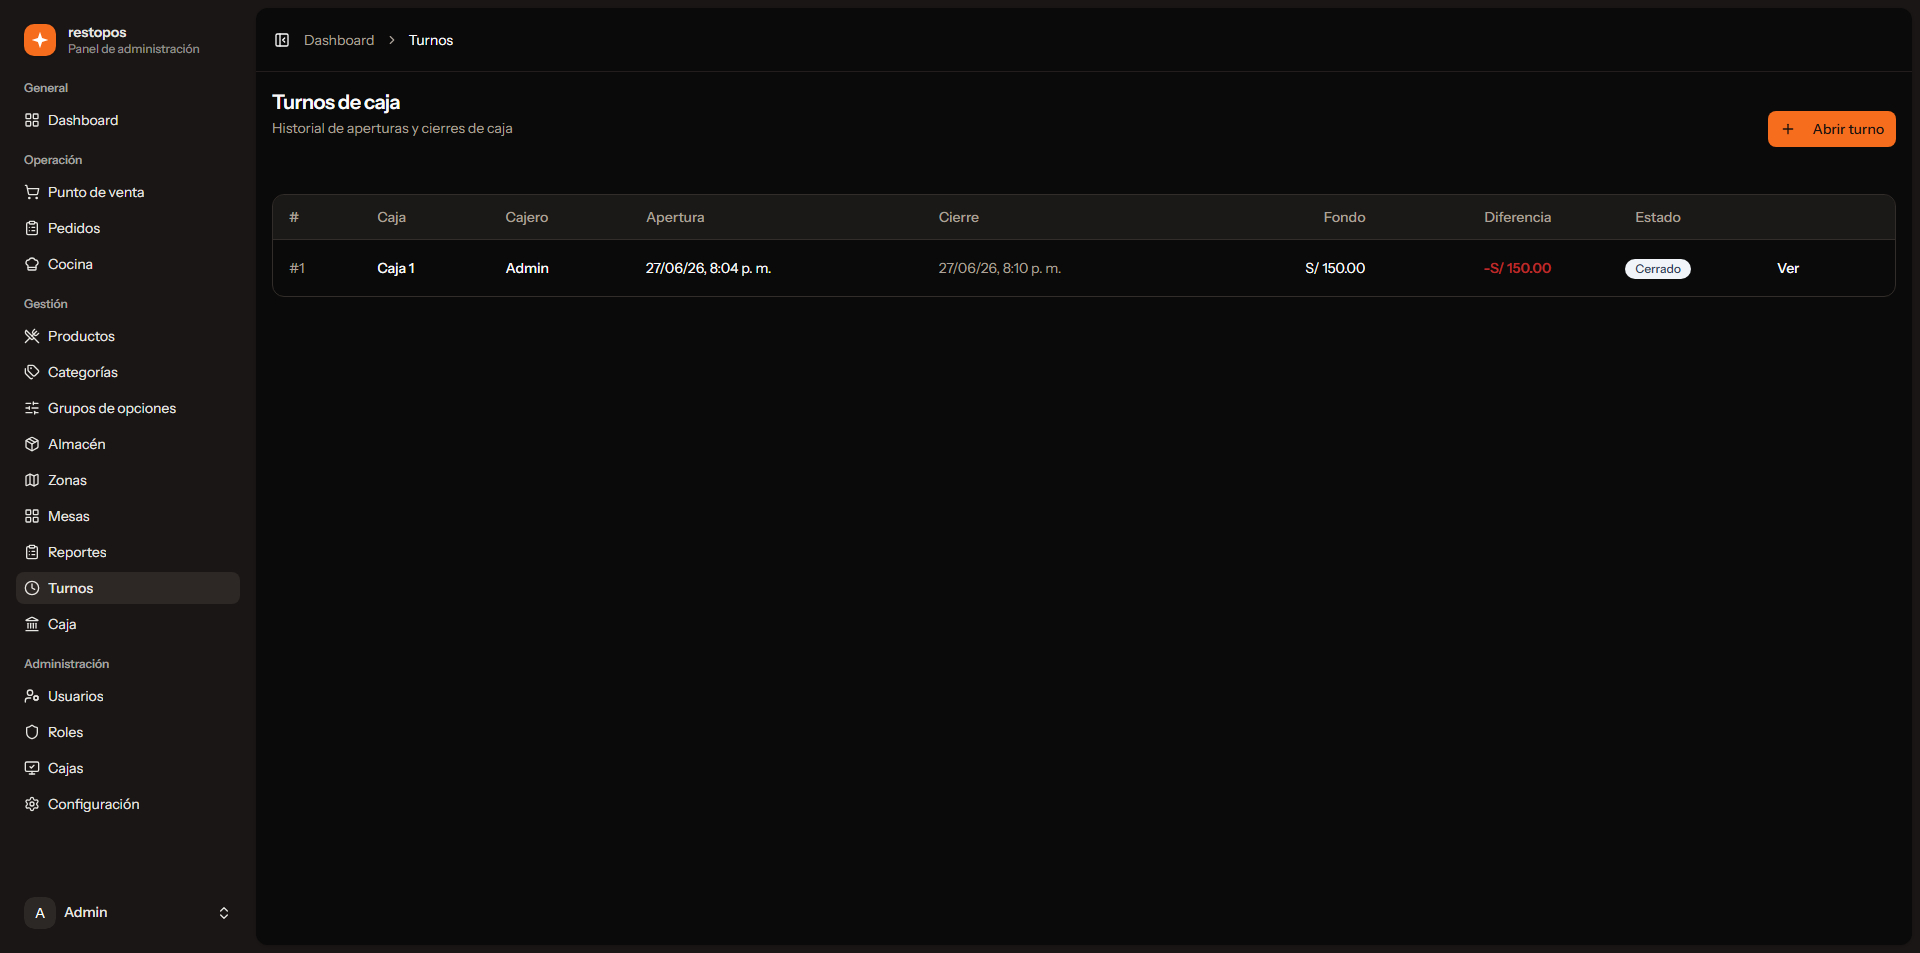Click the 27/06/26, 8:10 p. m. cell
Viewport: 1920px width, 953px height.
point(1000,268)
